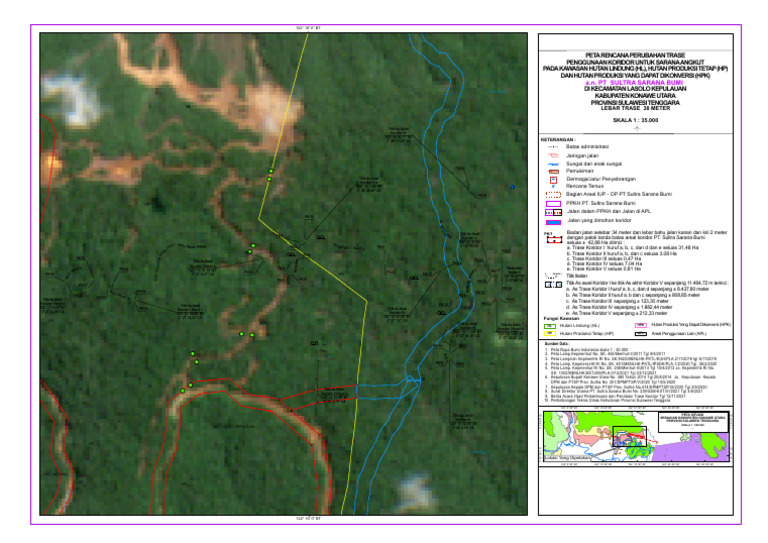This screenshot has width=768, height=543.
Task: Click the Jaringan jalan red legend symbol
Action: [x=553, y=156]
